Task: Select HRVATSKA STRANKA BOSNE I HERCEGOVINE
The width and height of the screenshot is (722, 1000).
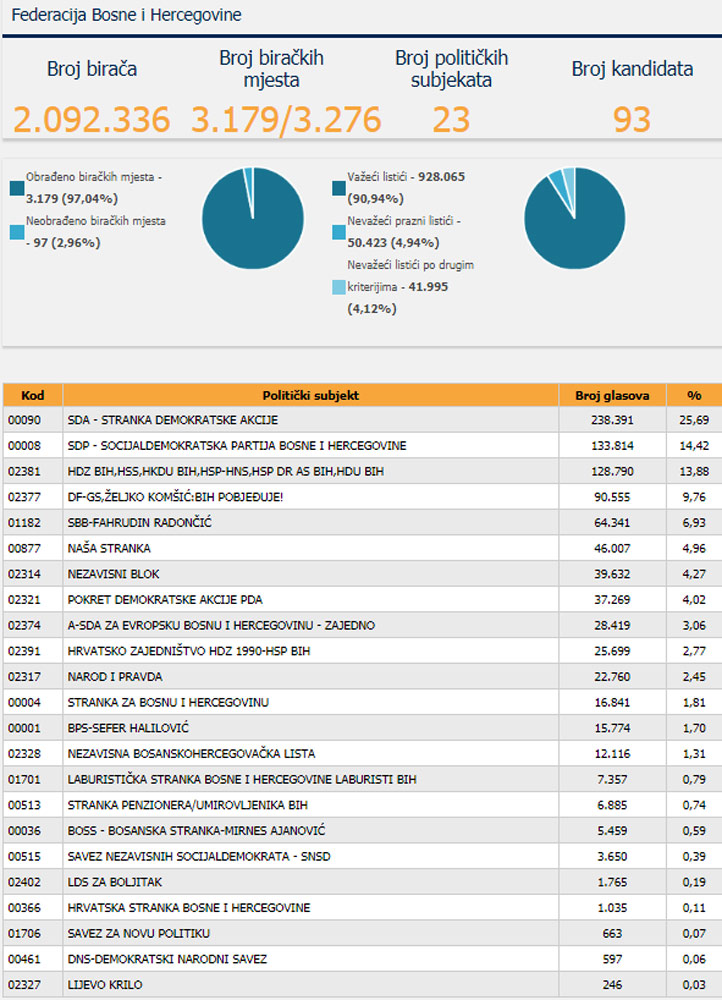Action: tap(189, 908)
